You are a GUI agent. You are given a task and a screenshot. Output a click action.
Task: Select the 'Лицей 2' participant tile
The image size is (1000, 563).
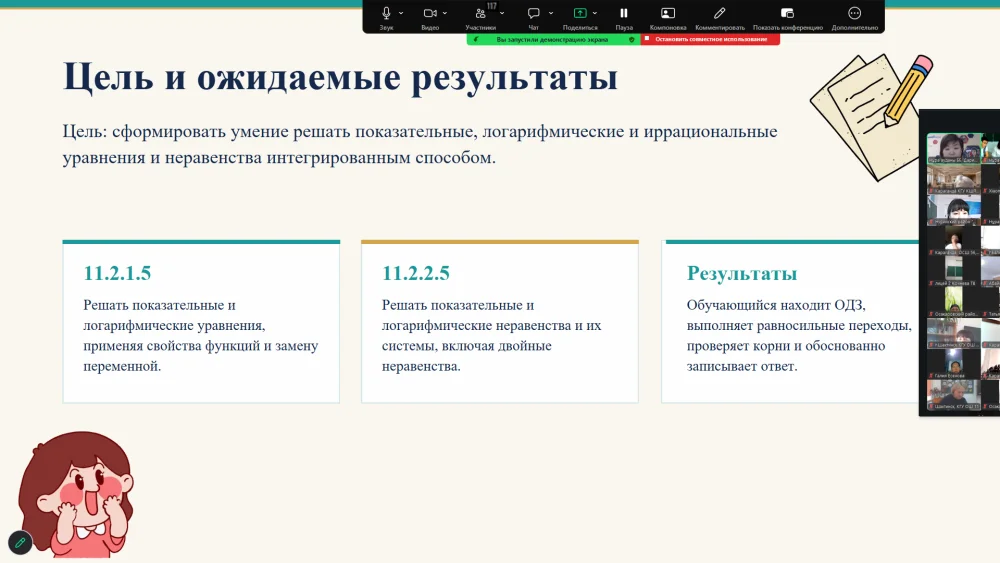[x=953, y=272]
